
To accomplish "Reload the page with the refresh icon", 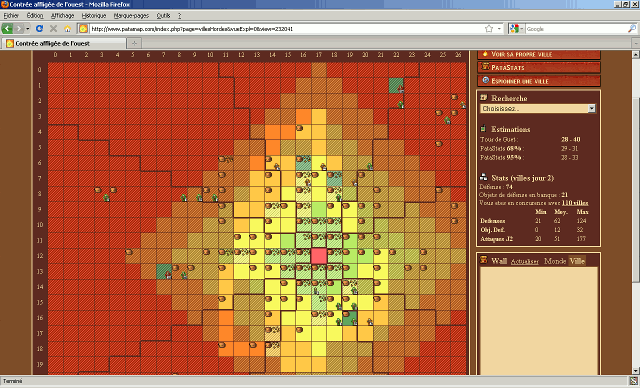I will click(40, 29).
